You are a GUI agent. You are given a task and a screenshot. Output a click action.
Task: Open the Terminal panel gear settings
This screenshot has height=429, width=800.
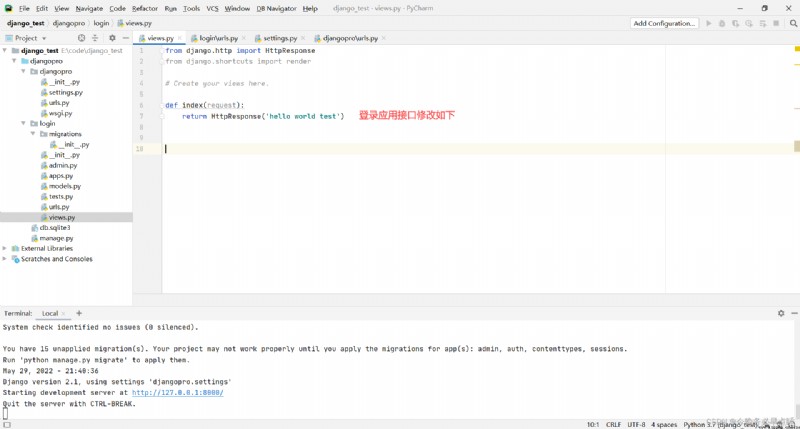point(781,313)
